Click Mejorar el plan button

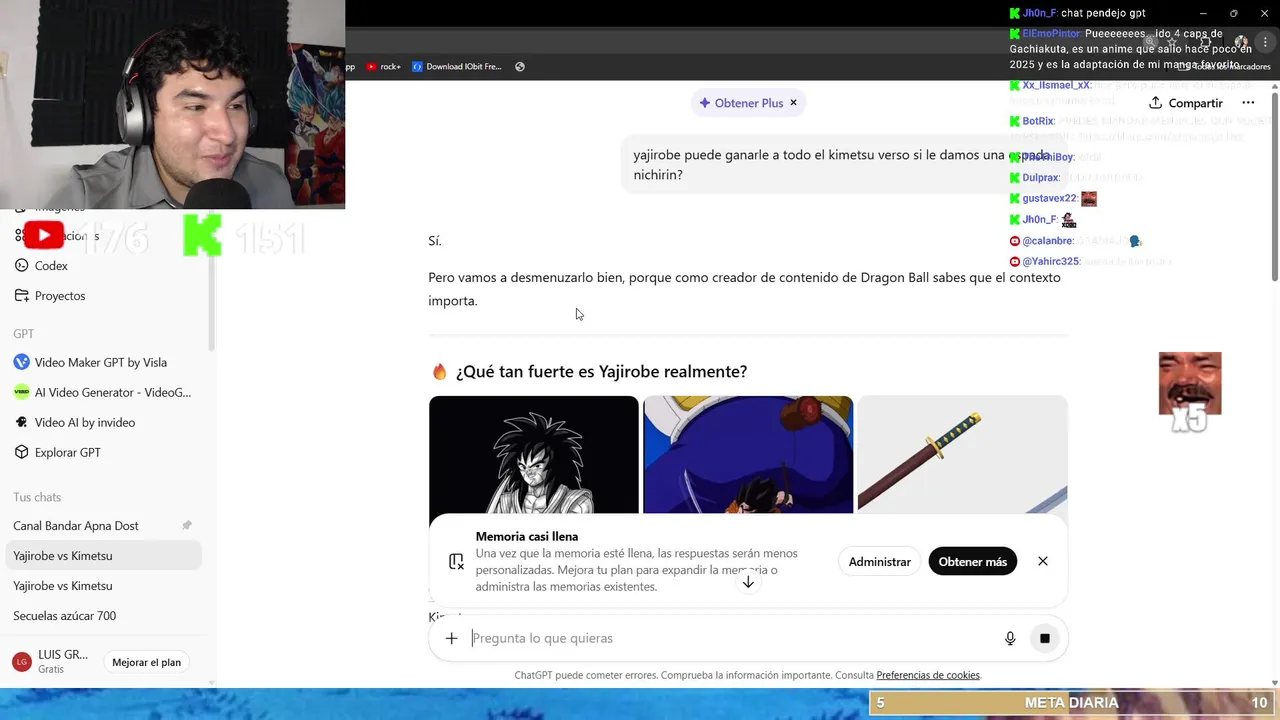point(147,662)
